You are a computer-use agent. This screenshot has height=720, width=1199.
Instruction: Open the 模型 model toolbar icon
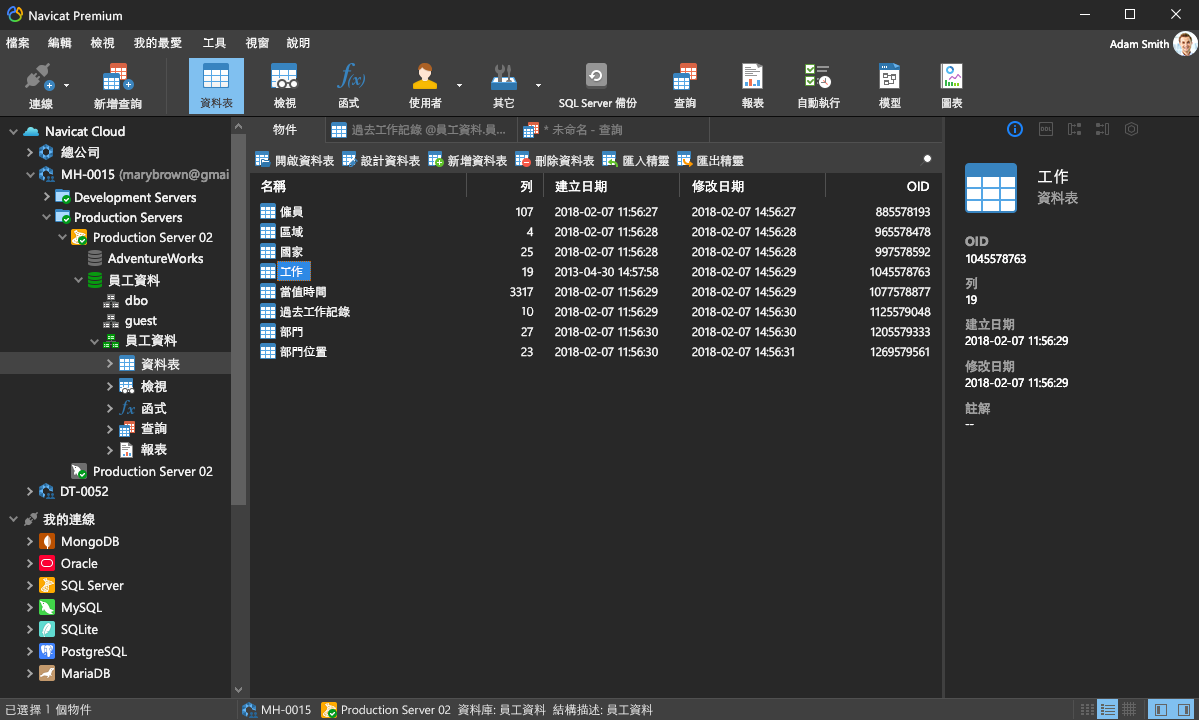coord(889,86)
